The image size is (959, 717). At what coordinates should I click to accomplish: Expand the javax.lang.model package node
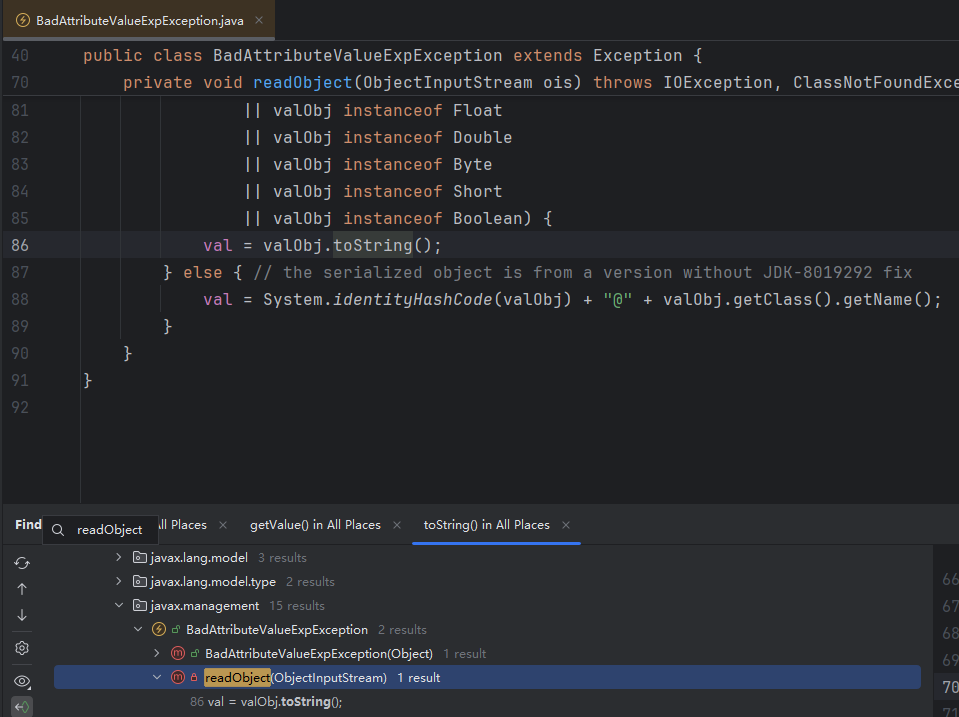[119, 558]
